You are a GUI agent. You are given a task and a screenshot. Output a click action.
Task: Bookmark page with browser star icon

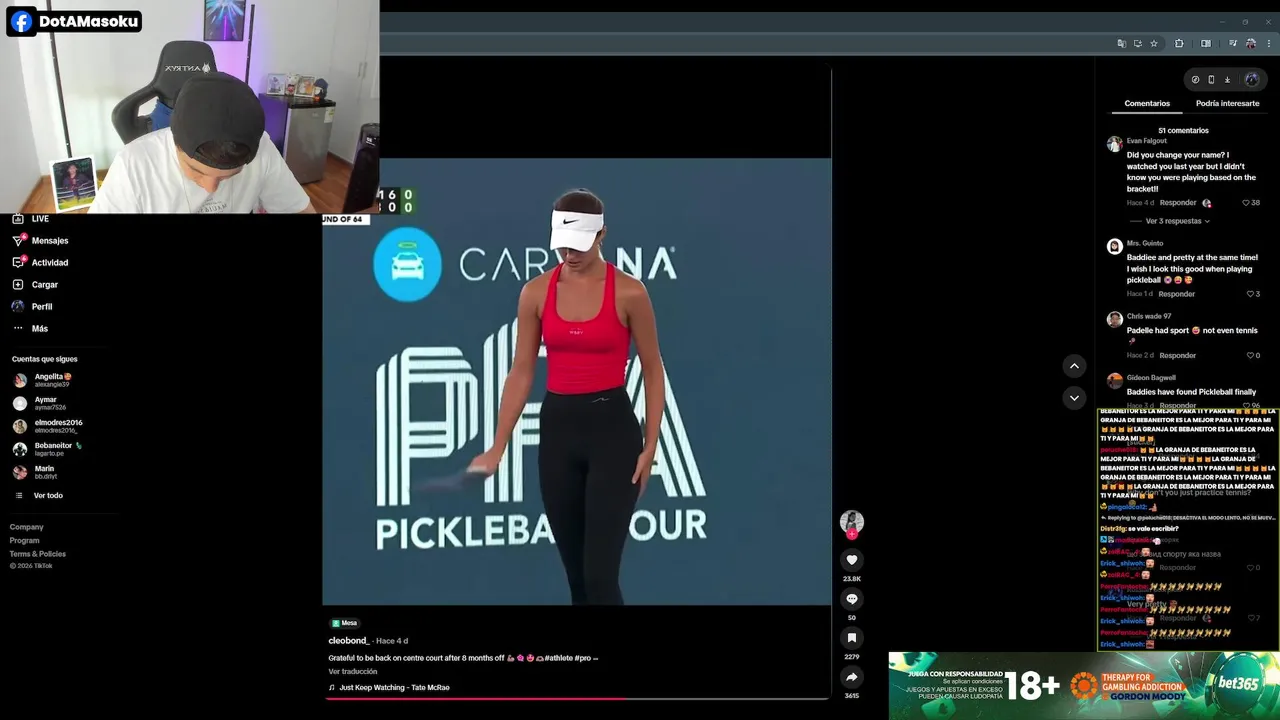point(1154,43)
